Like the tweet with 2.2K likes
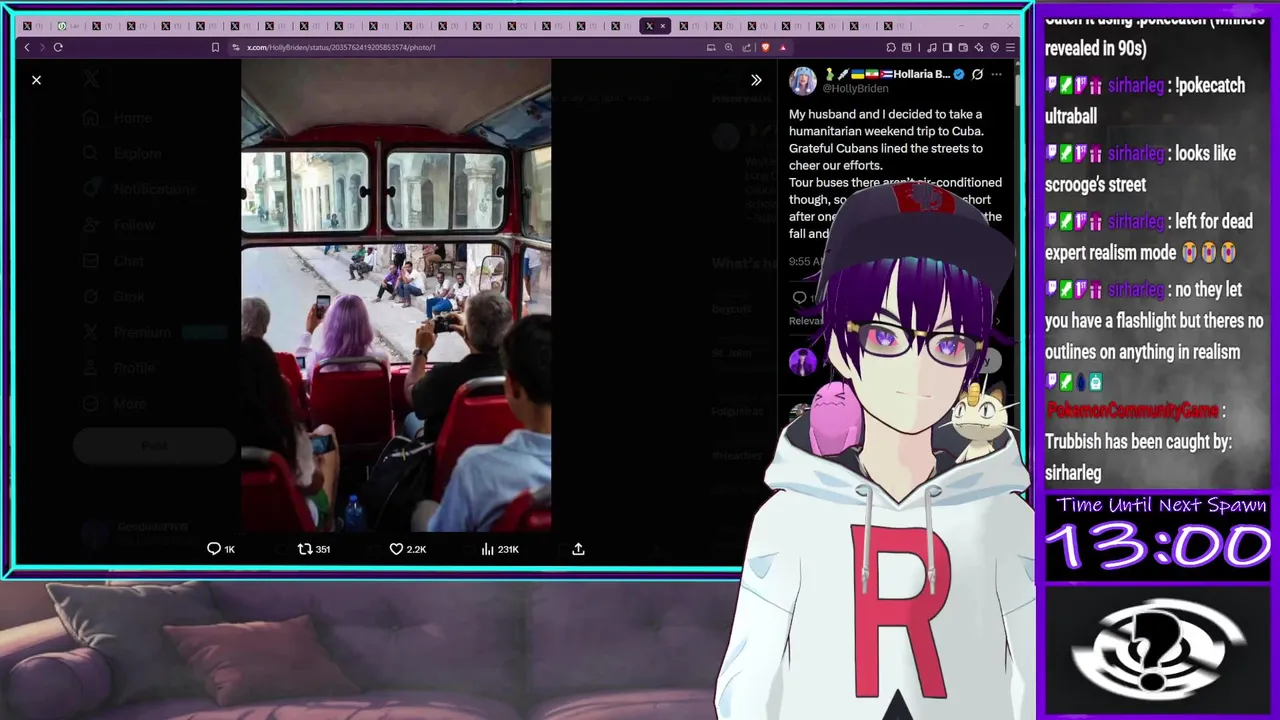This screenshot has height=720, width=1280. tap(408, 549)
